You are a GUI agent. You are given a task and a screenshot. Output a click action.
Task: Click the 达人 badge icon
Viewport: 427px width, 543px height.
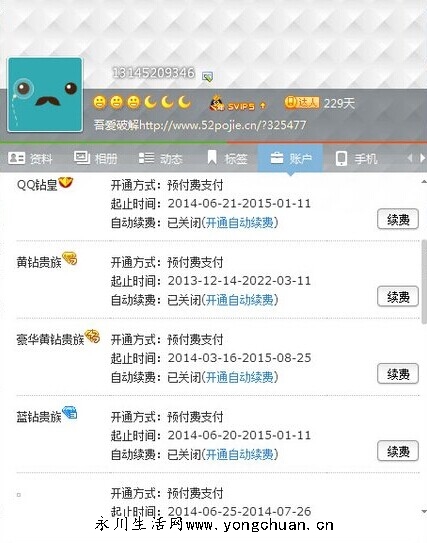click(x=302, y=103)
